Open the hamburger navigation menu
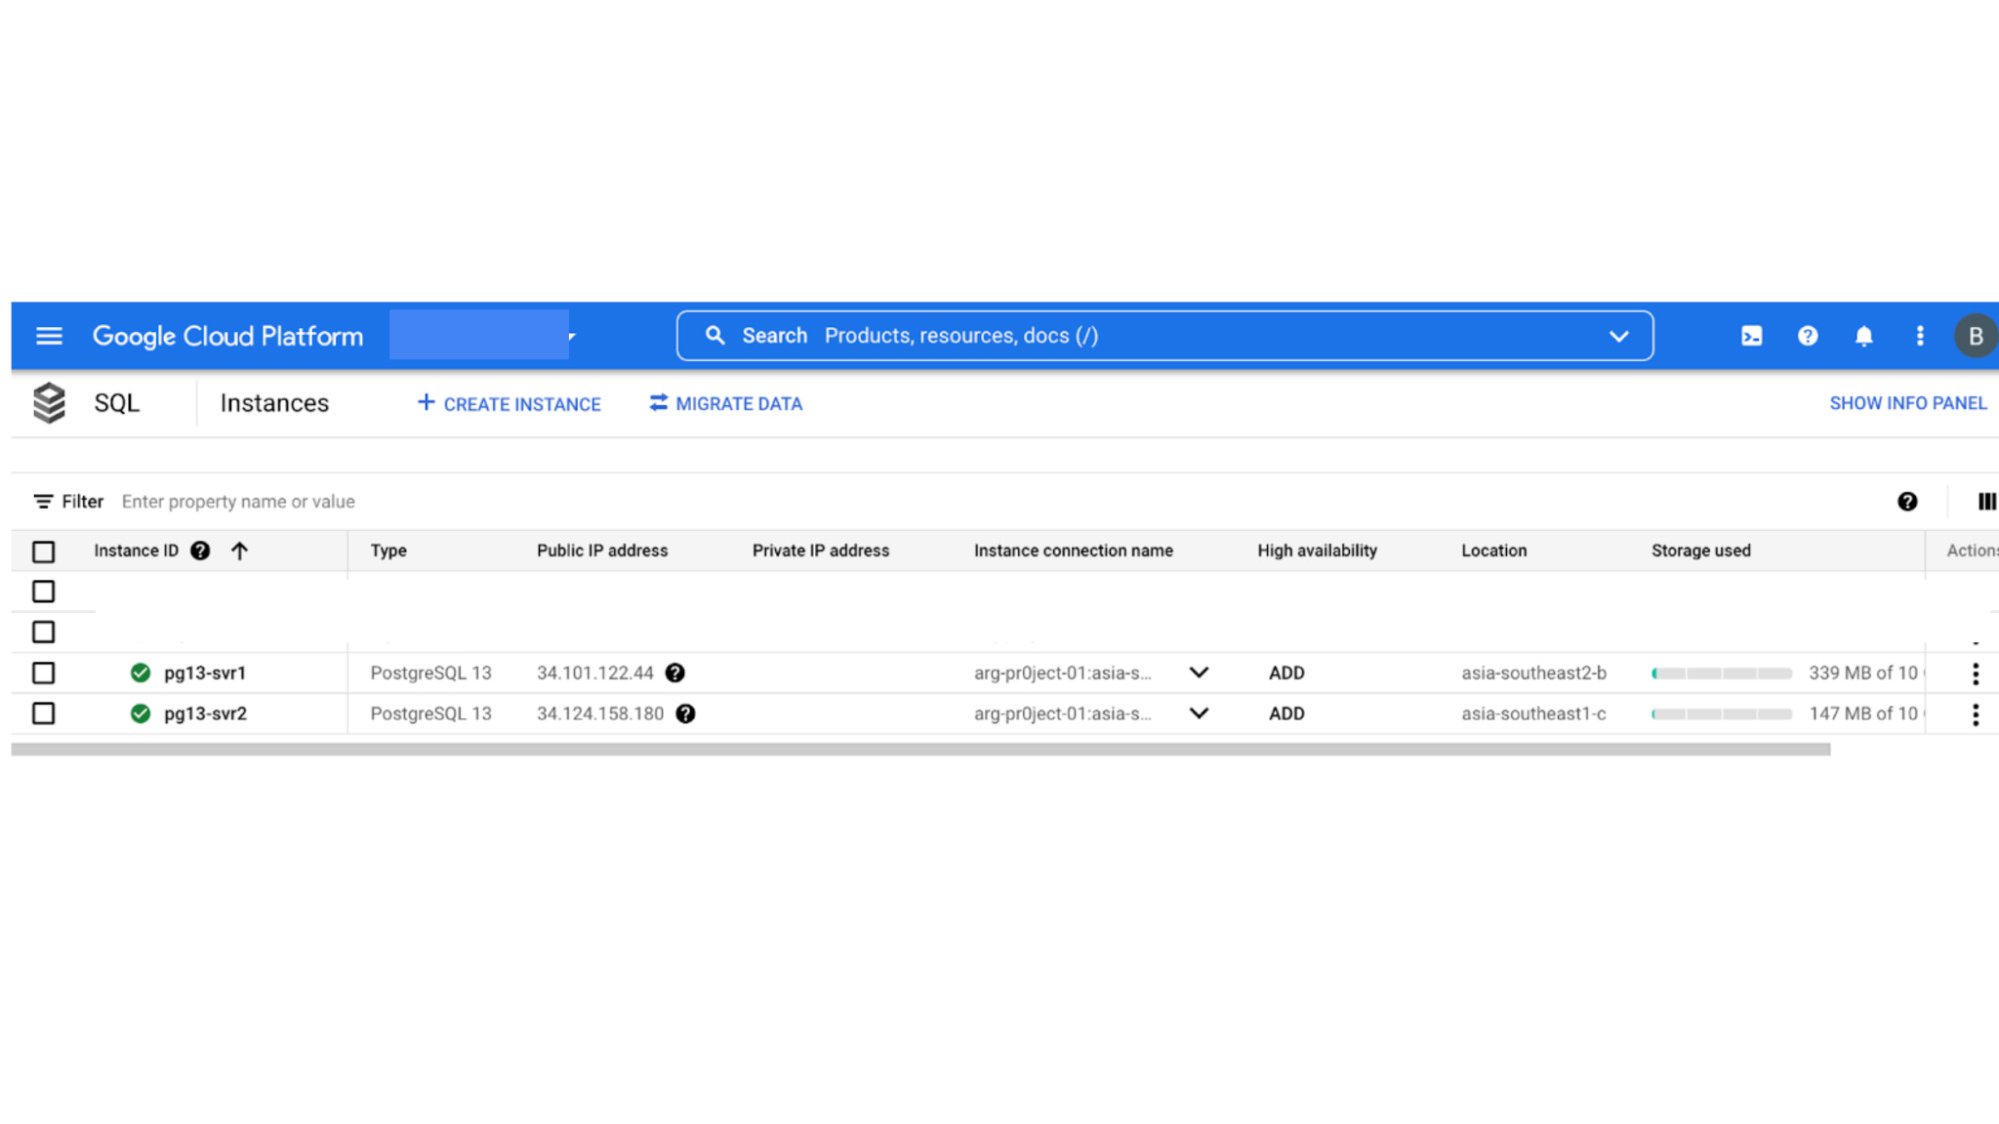 pyautogui.click(x=49, y=336)
